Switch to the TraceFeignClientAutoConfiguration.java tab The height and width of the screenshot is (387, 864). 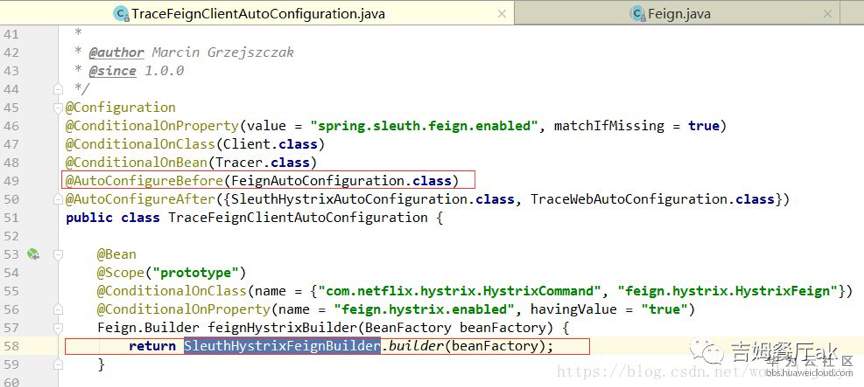(257, 13)
